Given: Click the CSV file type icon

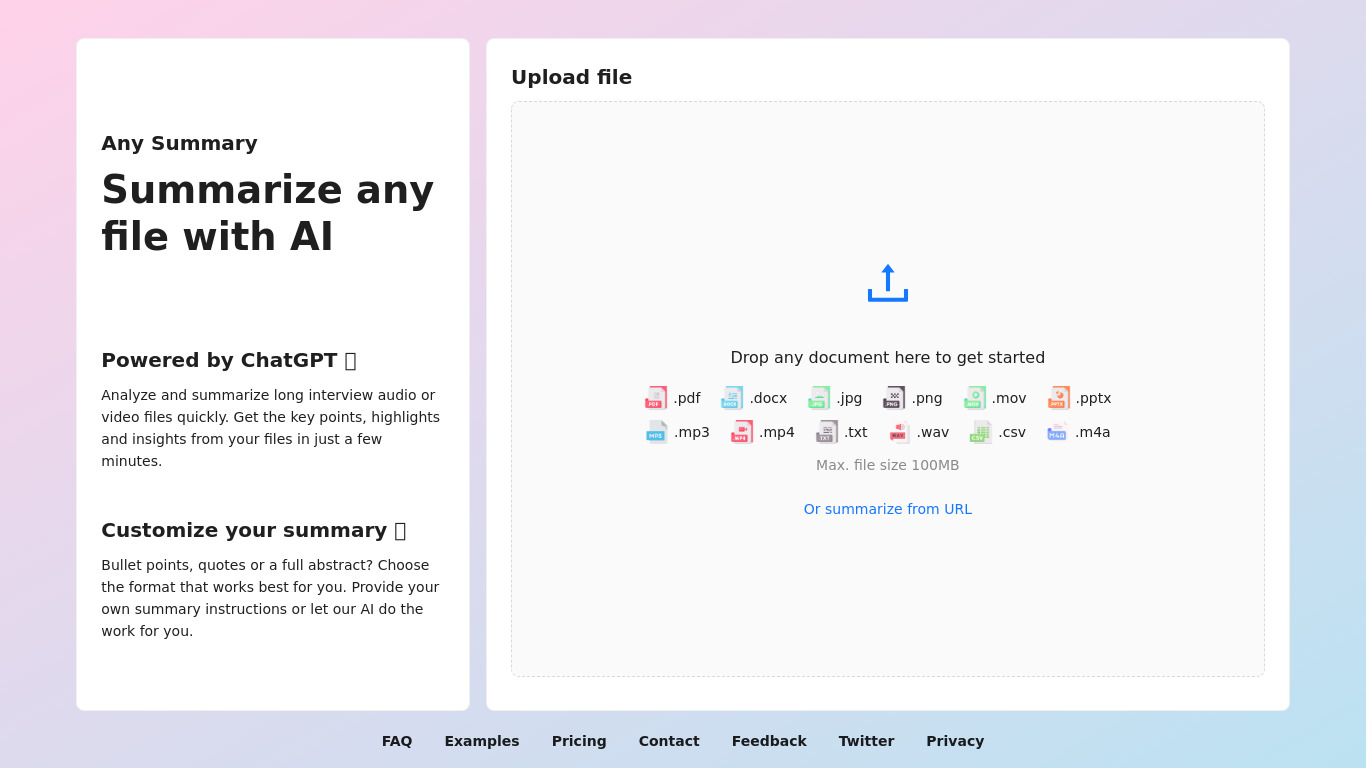Looking at the screenshot, I should coord(981,432).
